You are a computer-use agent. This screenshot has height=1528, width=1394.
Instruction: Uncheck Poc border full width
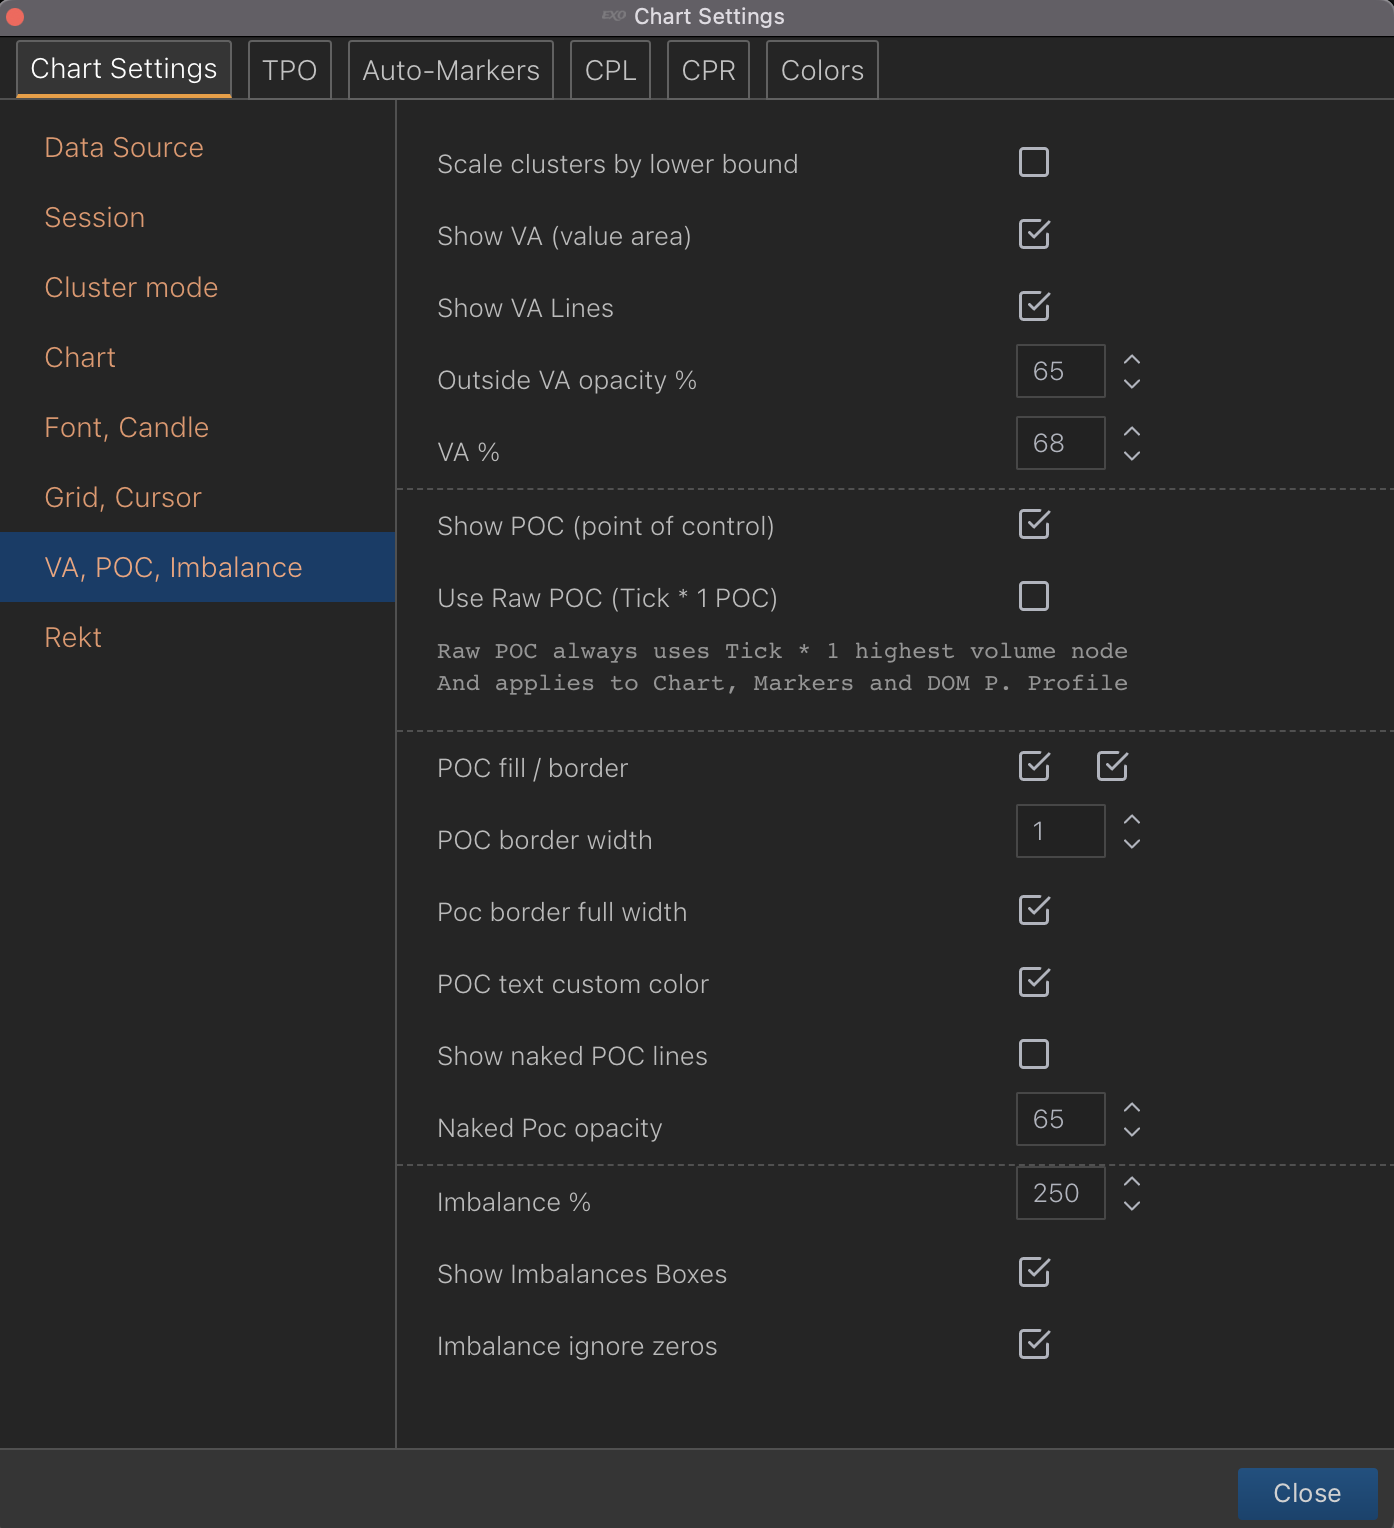[1034, 910]
